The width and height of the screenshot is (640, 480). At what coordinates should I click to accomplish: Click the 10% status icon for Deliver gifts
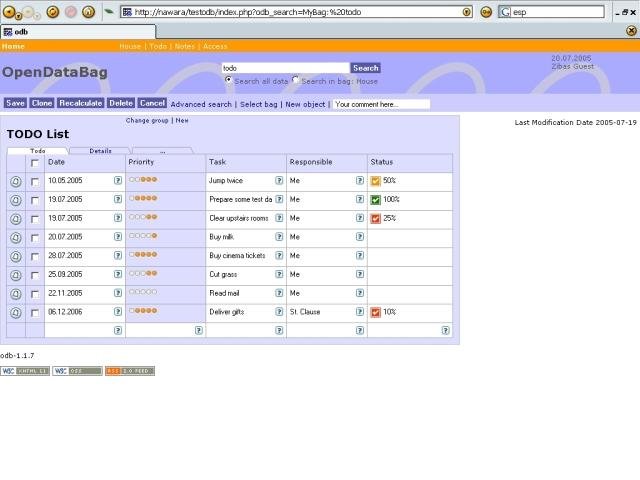pos(376,312)
